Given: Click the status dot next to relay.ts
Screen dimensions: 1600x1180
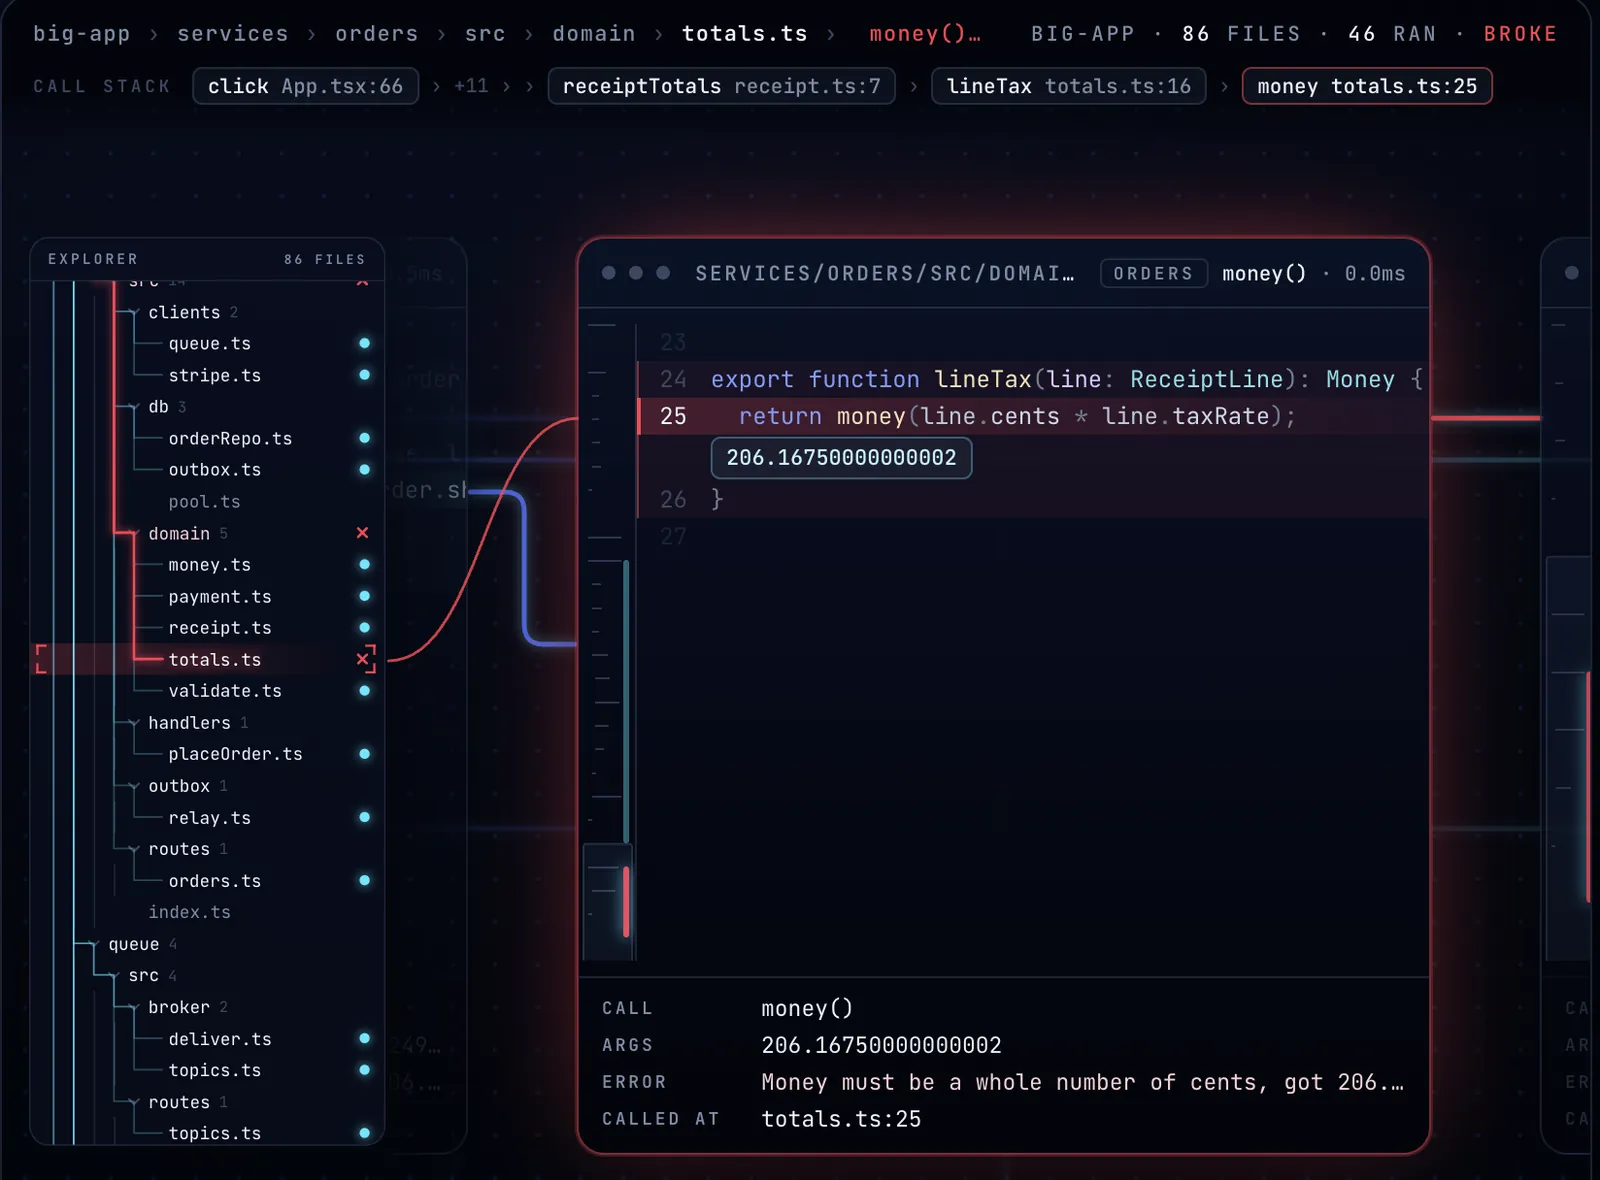Looking at the screenshot, I should (x=365, y=817).
